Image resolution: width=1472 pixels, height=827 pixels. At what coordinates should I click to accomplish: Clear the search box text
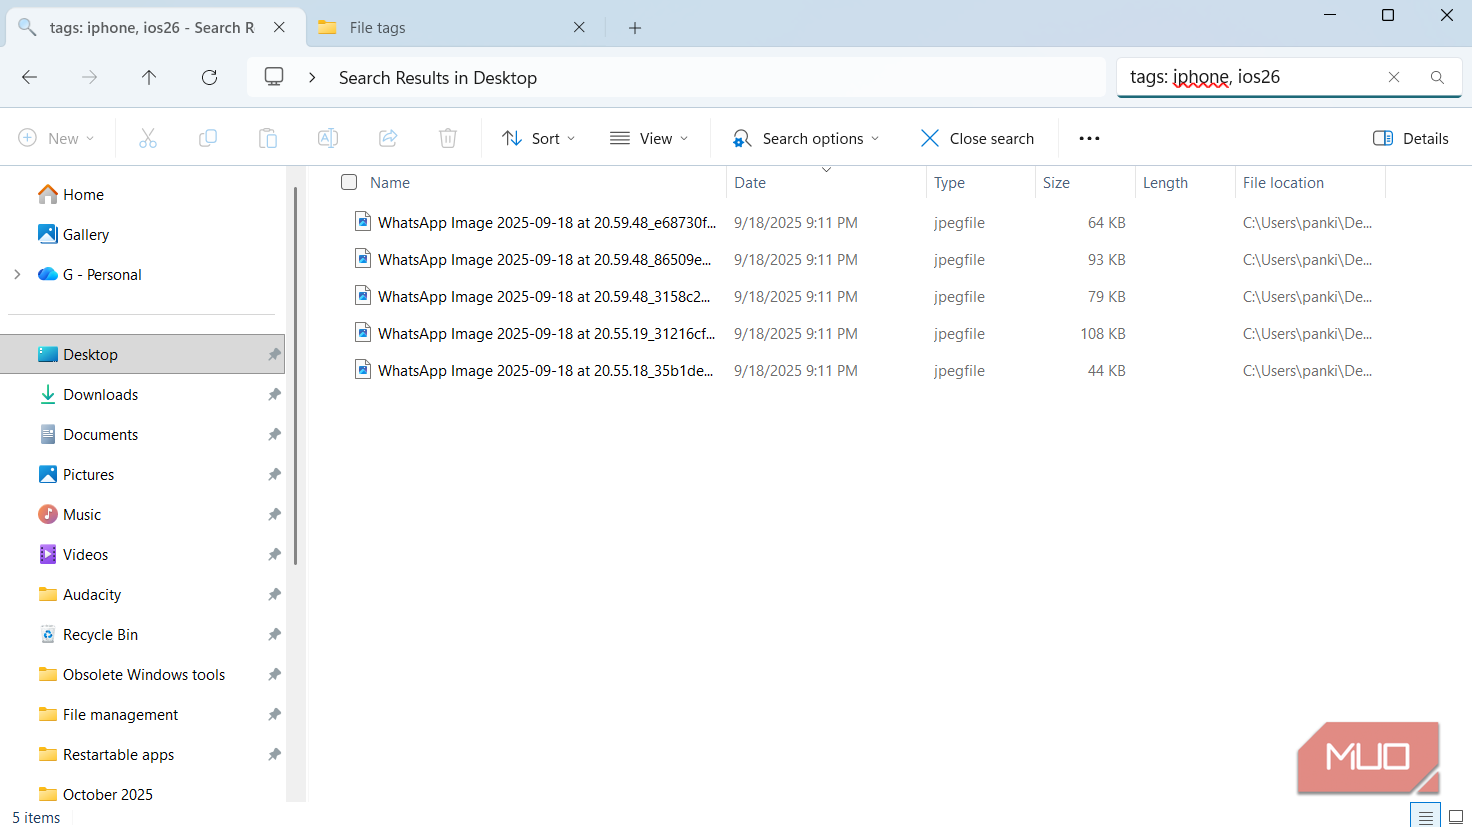pos(1394,77)
